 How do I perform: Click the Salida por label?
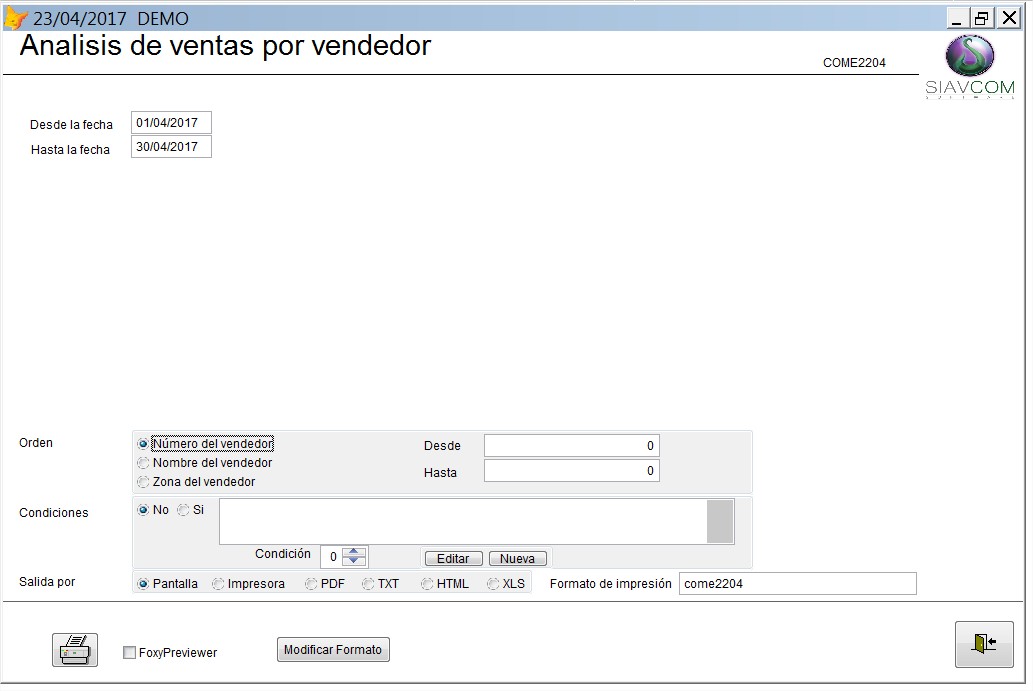click(x=47, y=582)
